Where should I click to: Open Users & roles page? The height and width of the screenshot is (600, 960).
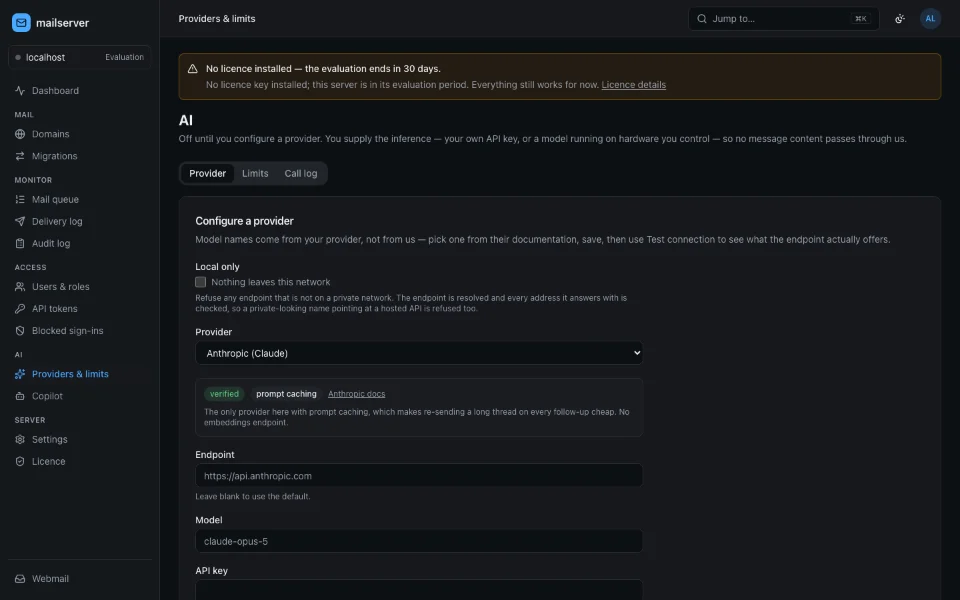80,287
